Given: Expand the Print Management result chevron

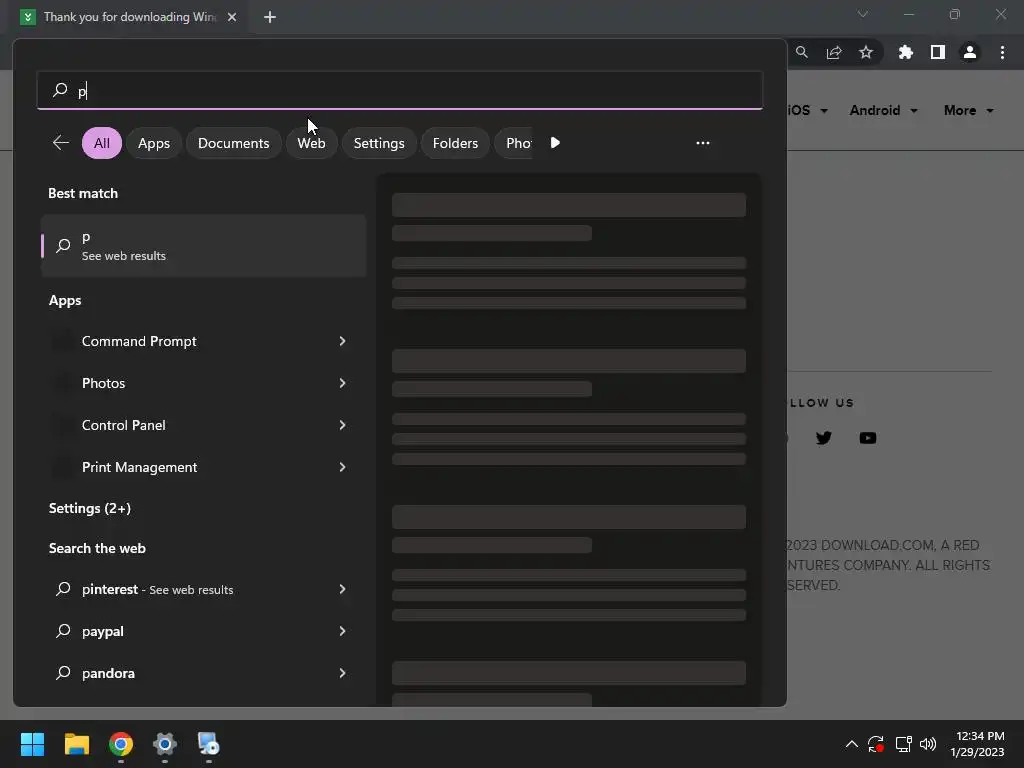Looking at the screenshot, I should 342,467.
